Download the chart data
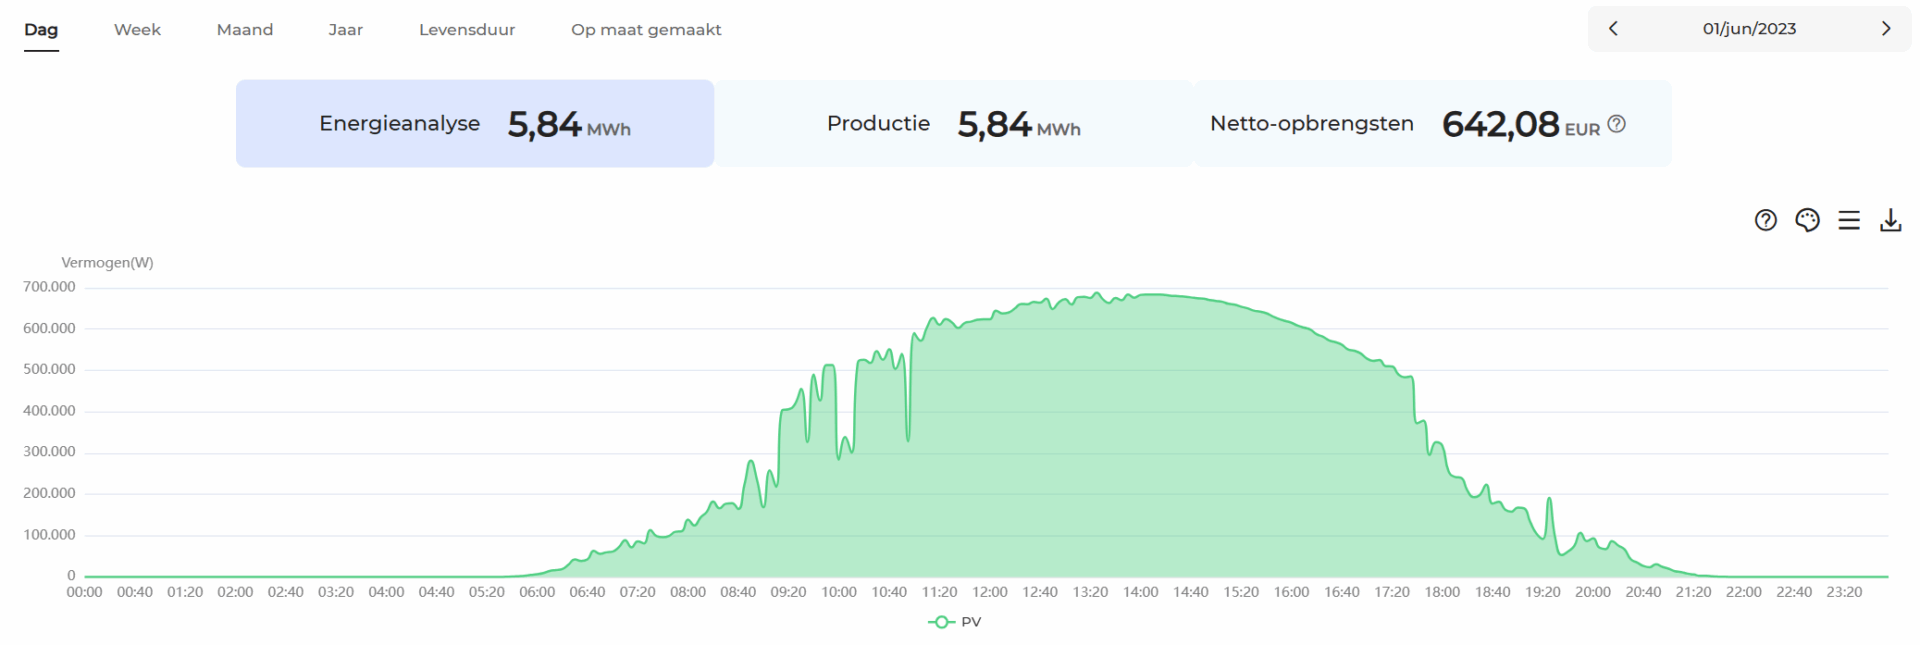 1890,220
